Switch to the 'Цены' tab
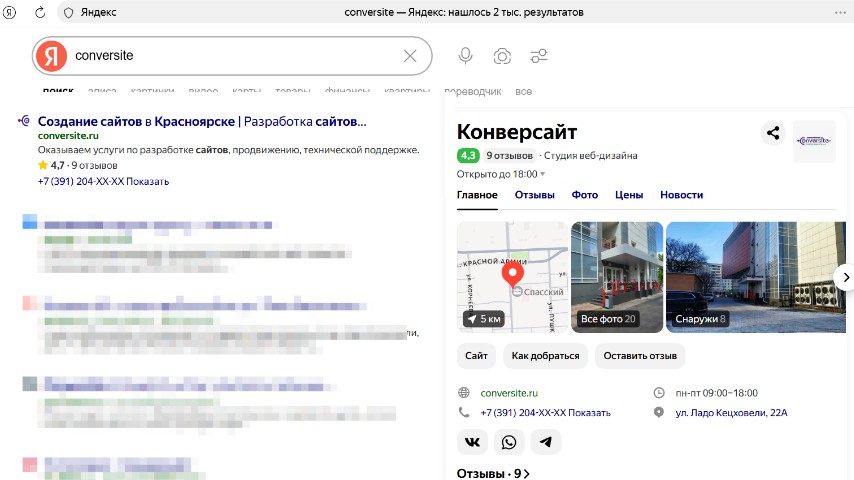Viewport: 854px width, 480px height. coord(628,195)
